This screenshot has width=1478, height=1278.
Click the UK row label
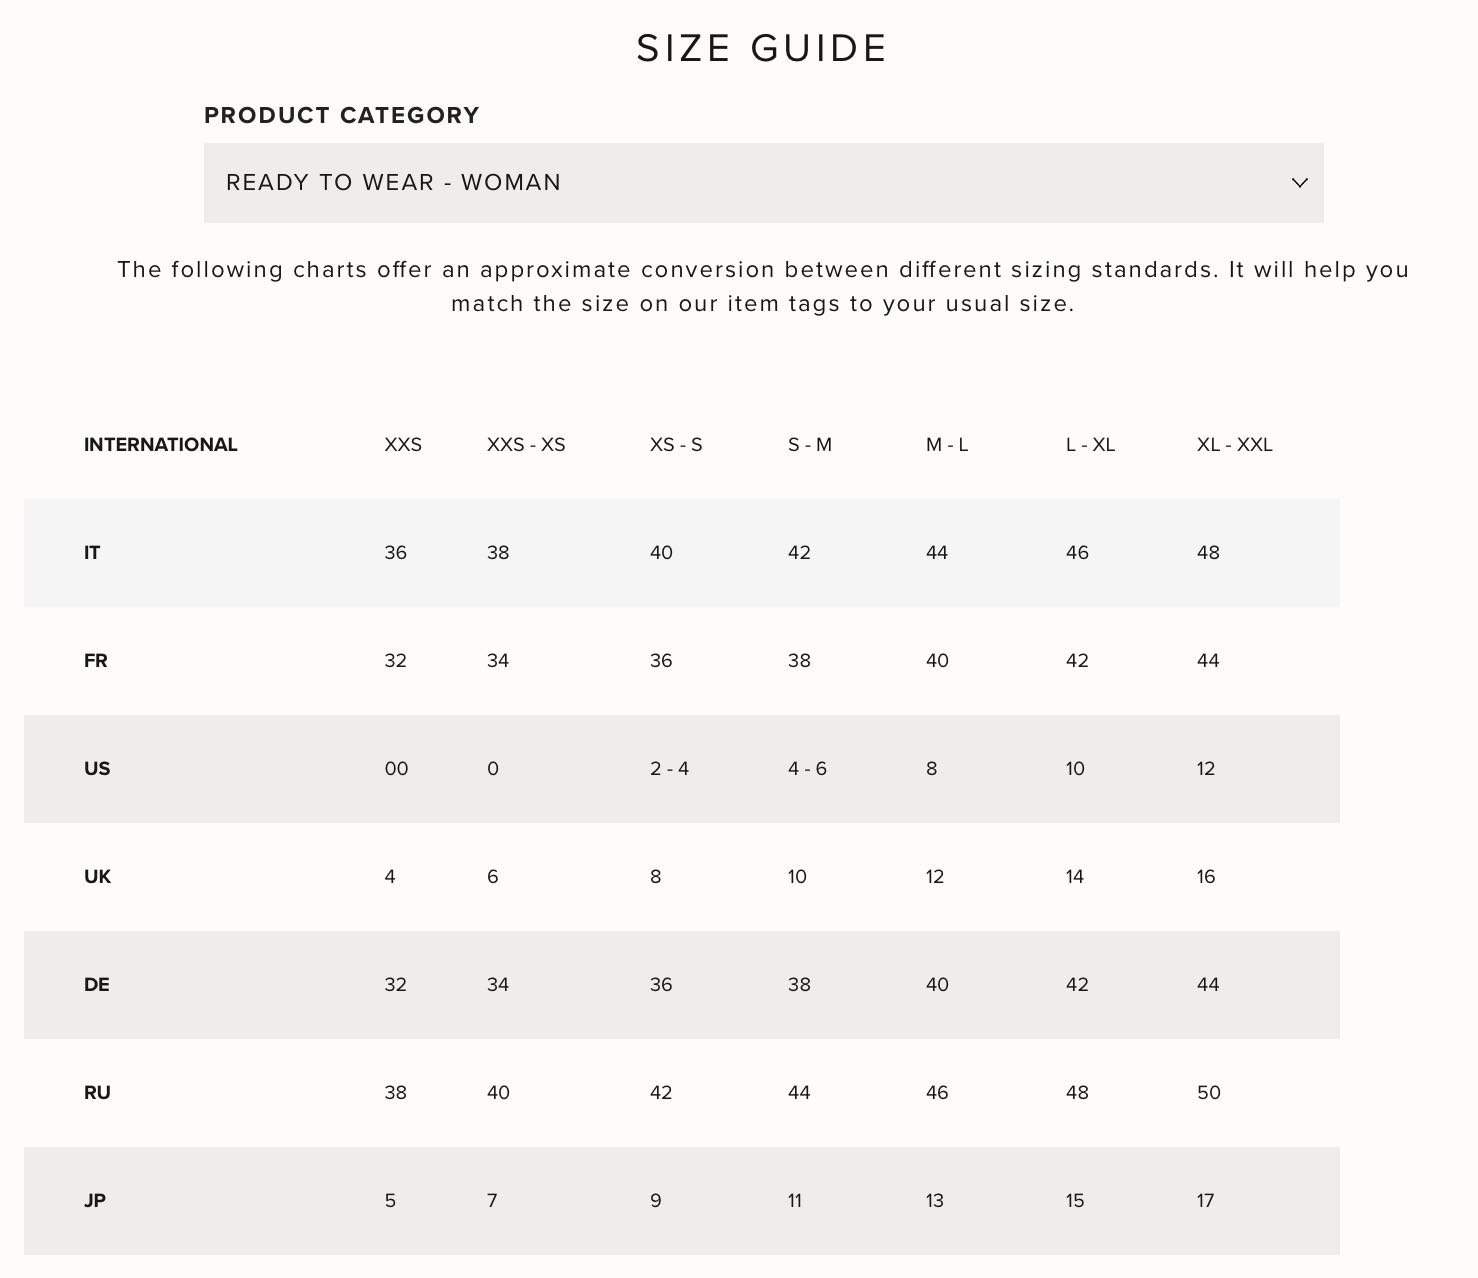(96, 876)
